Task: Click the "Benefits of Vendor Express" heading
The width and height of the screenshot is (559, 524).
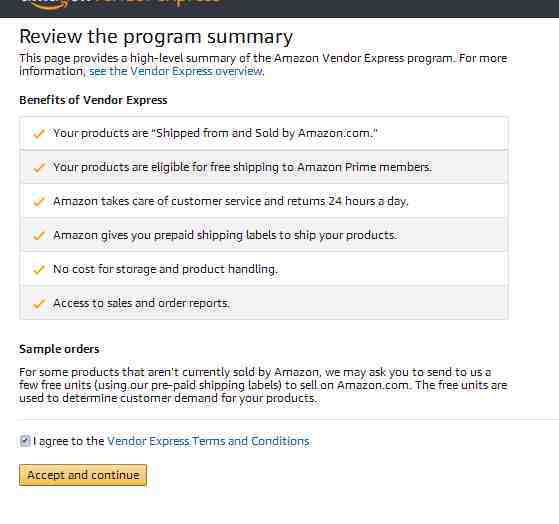Action: tap(93, 100)
